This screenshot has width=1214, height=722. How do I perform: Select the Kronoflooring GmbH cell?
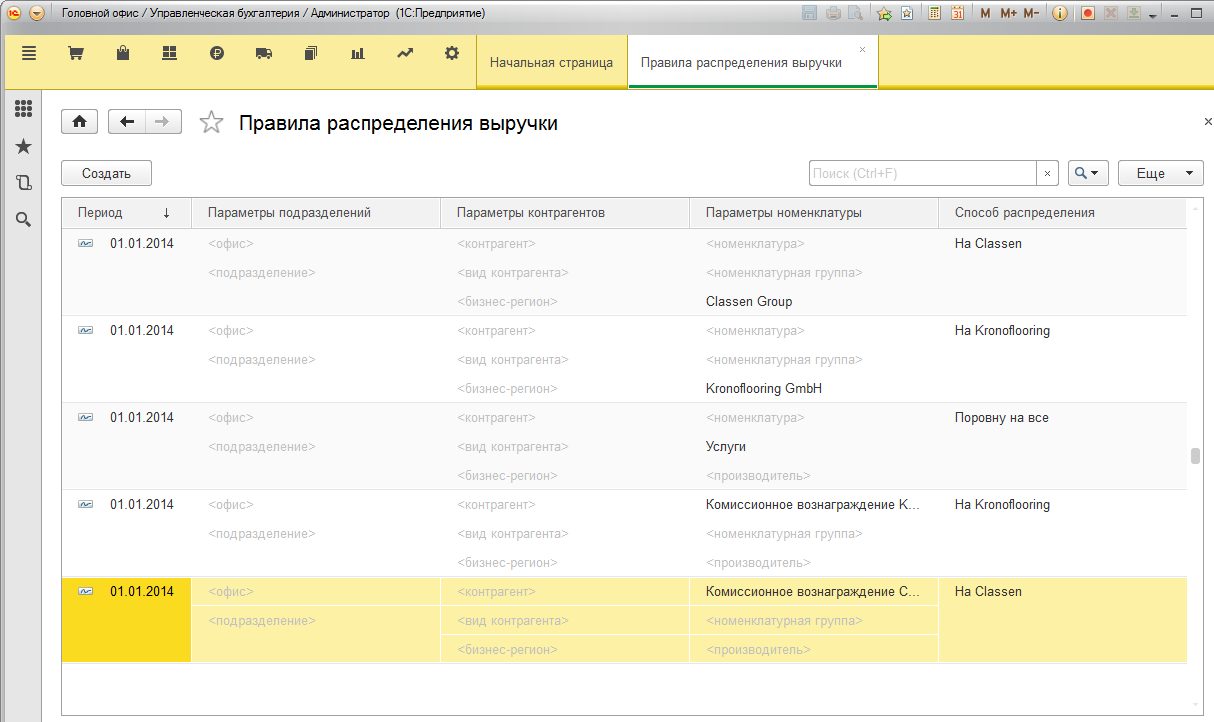pos(814,388)
